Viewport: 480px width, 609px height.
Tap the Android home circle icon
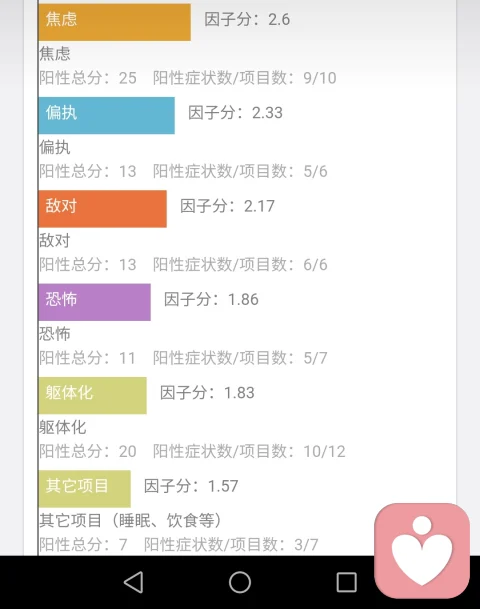(x=240, y=582)
